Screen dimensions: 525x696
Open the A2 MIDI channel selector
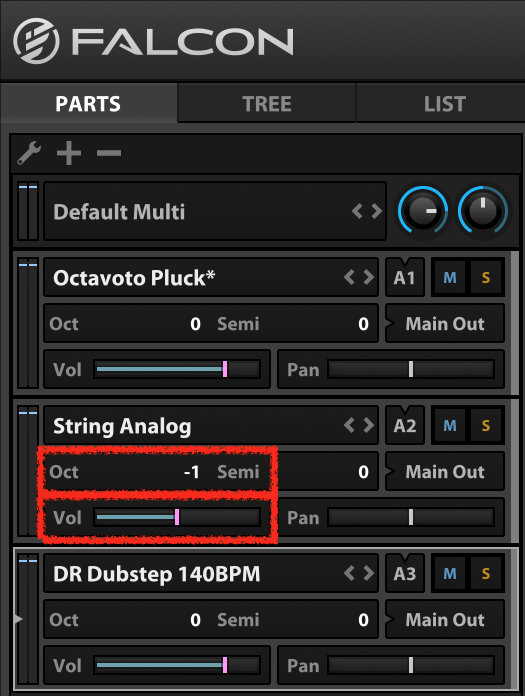tap(405, 426)
